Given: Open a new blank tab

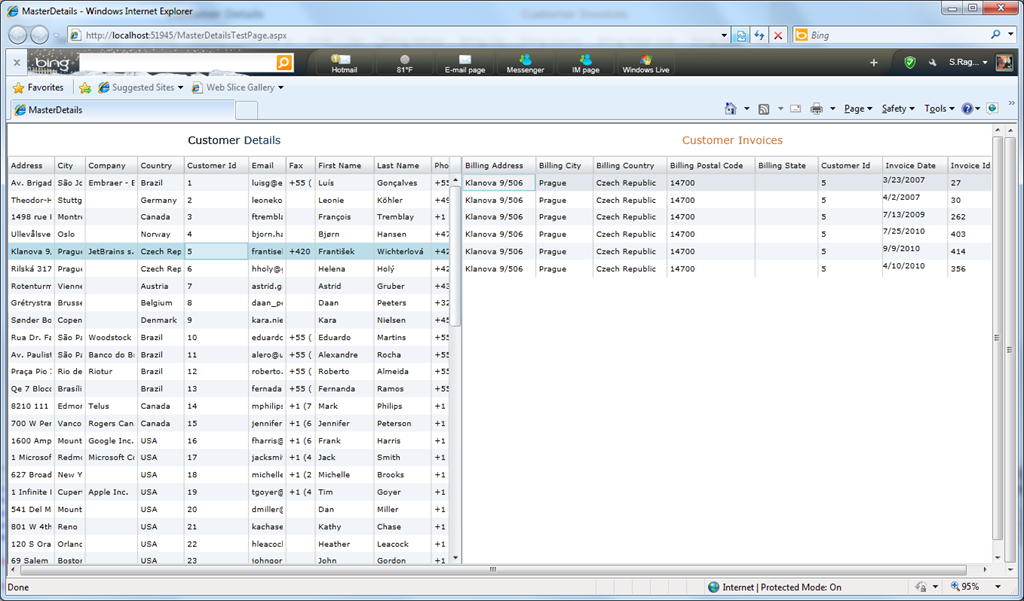Looking at the screenshot, I should [246, 110].
